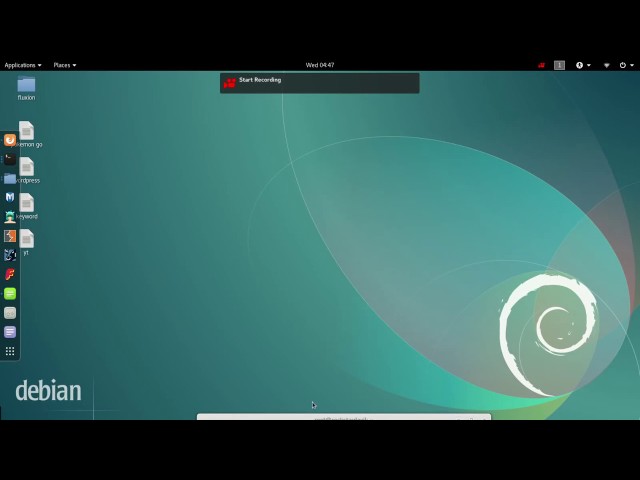Select the keyword file
The height and width of the screenshot is (480, 640).
[27, 206]
